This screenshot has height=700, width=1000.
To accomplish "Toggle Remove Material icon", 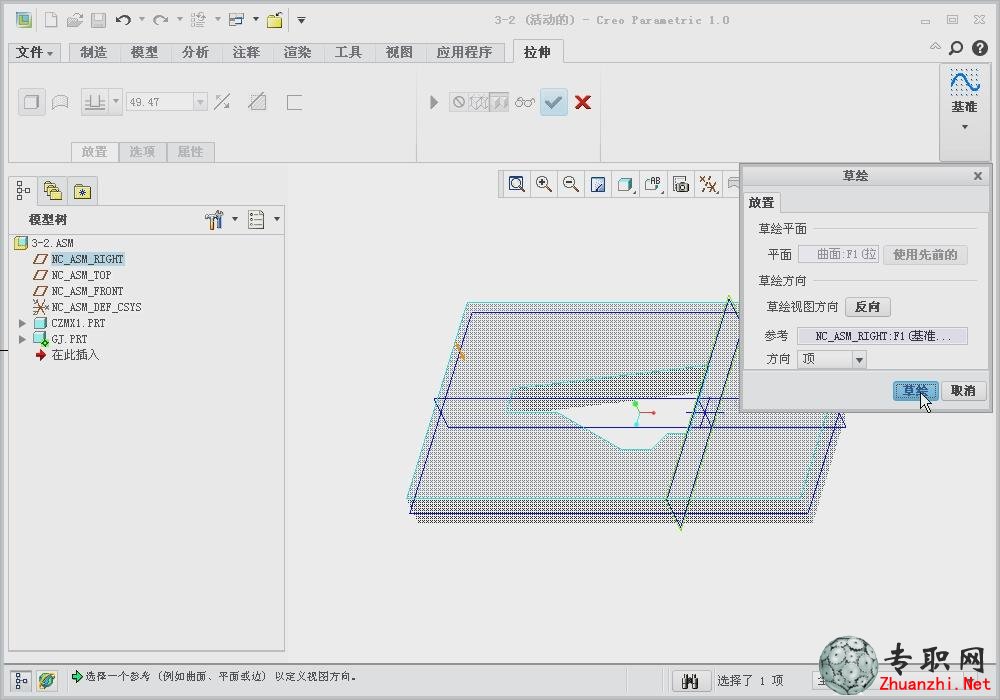I will (258, 102).
